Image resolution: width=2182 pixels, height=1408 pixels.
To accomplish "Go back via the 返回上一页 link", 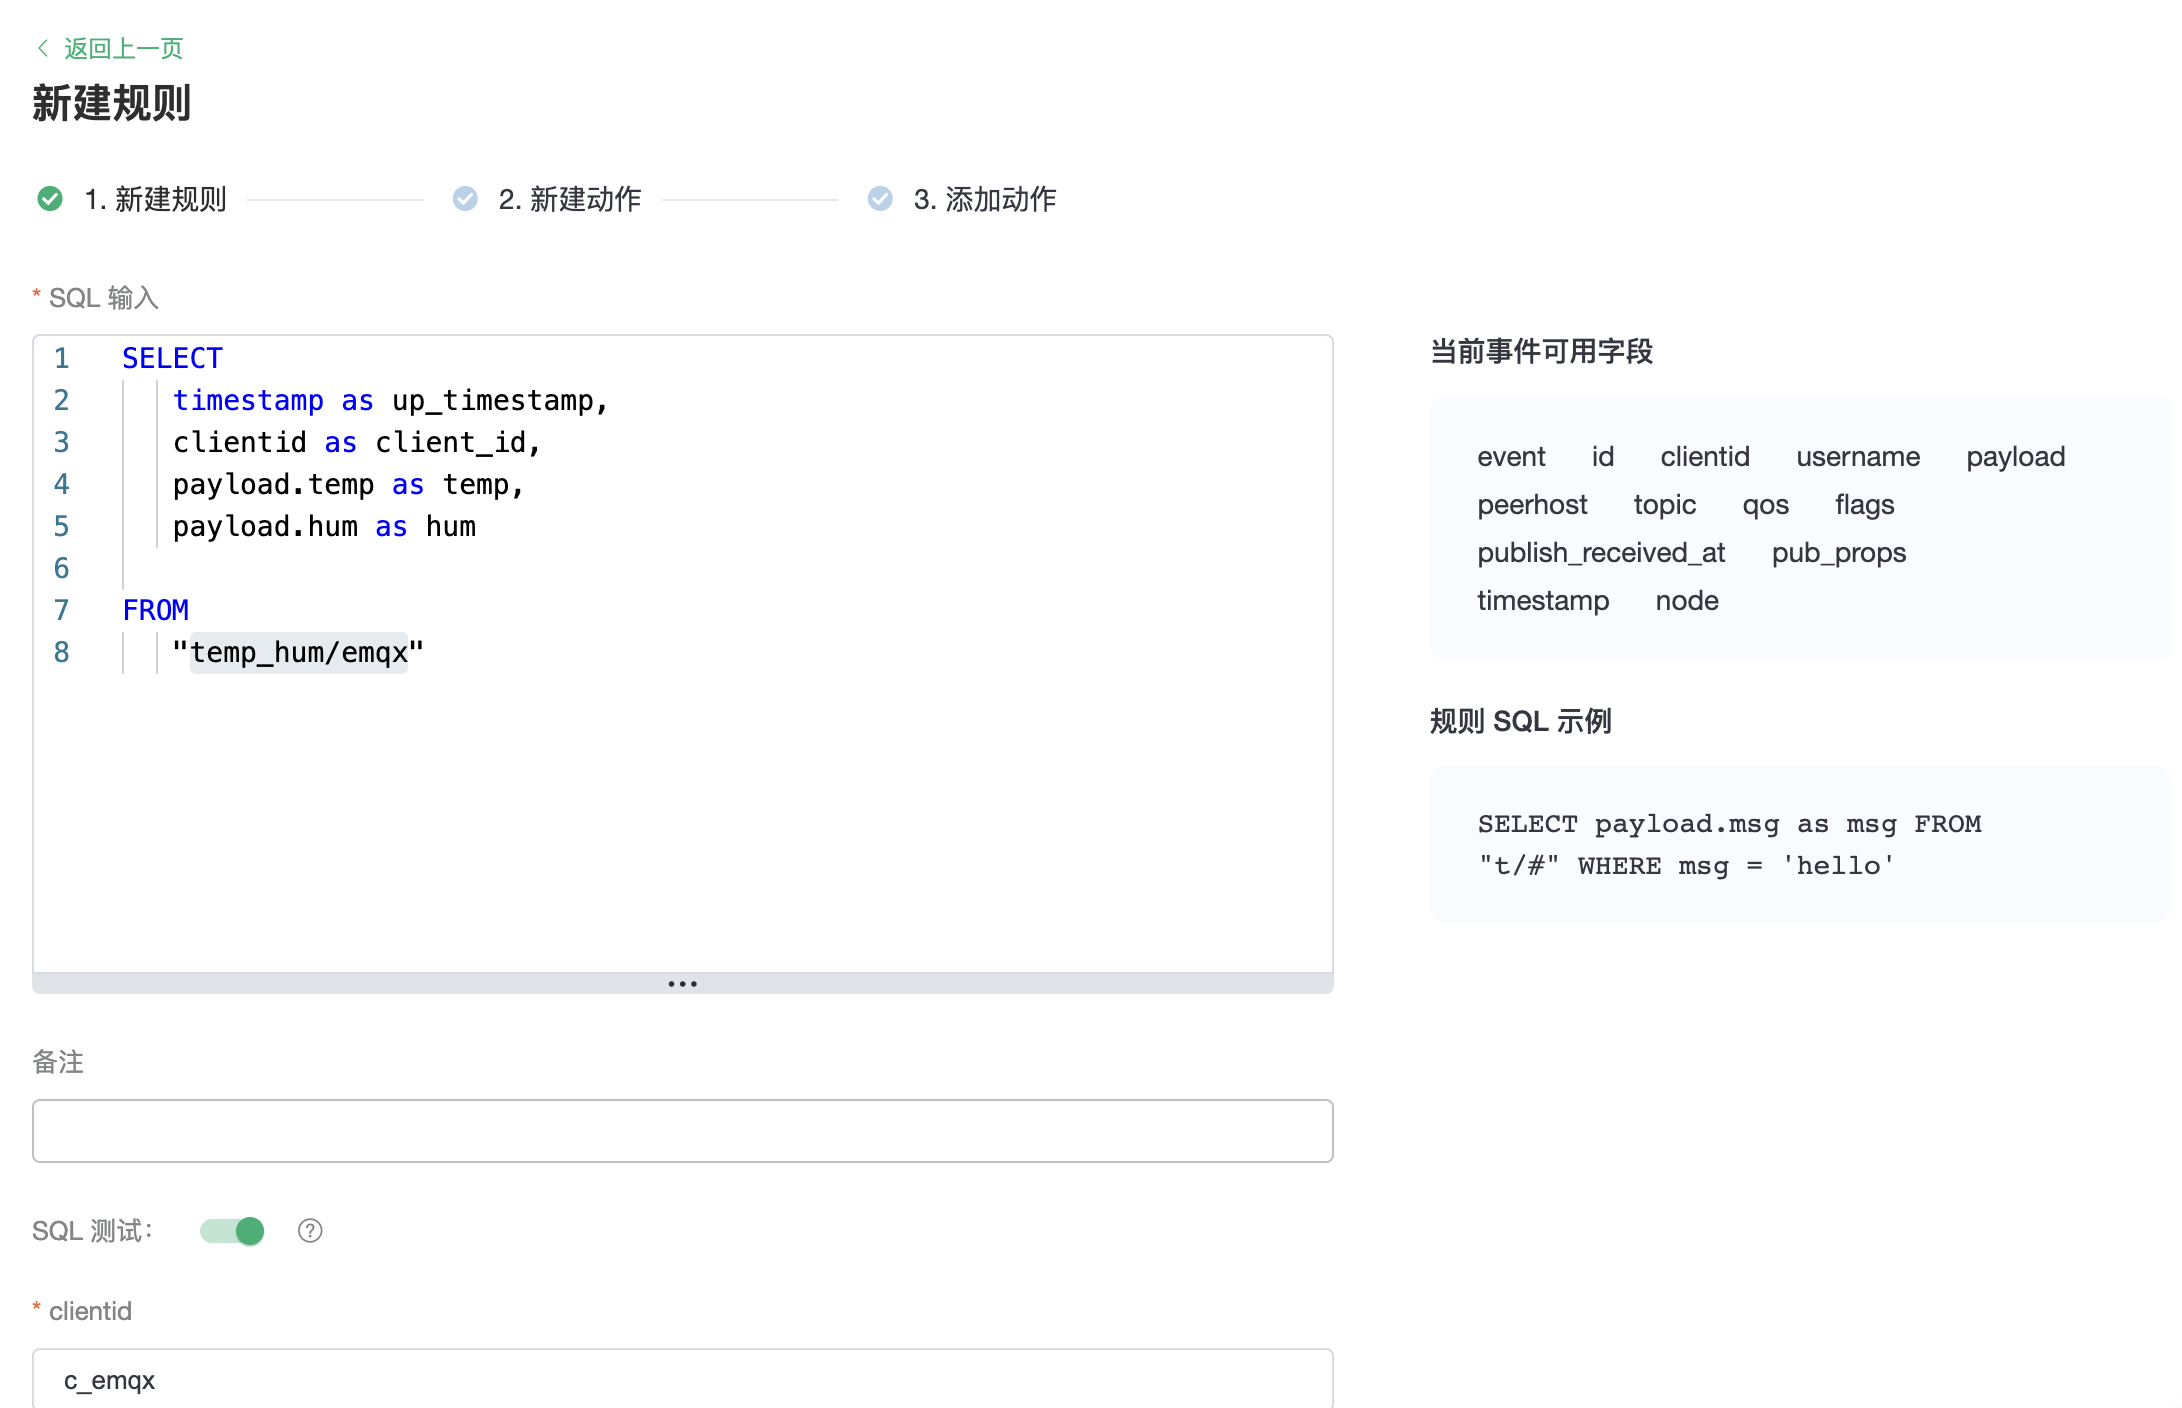I will point(123,48).
